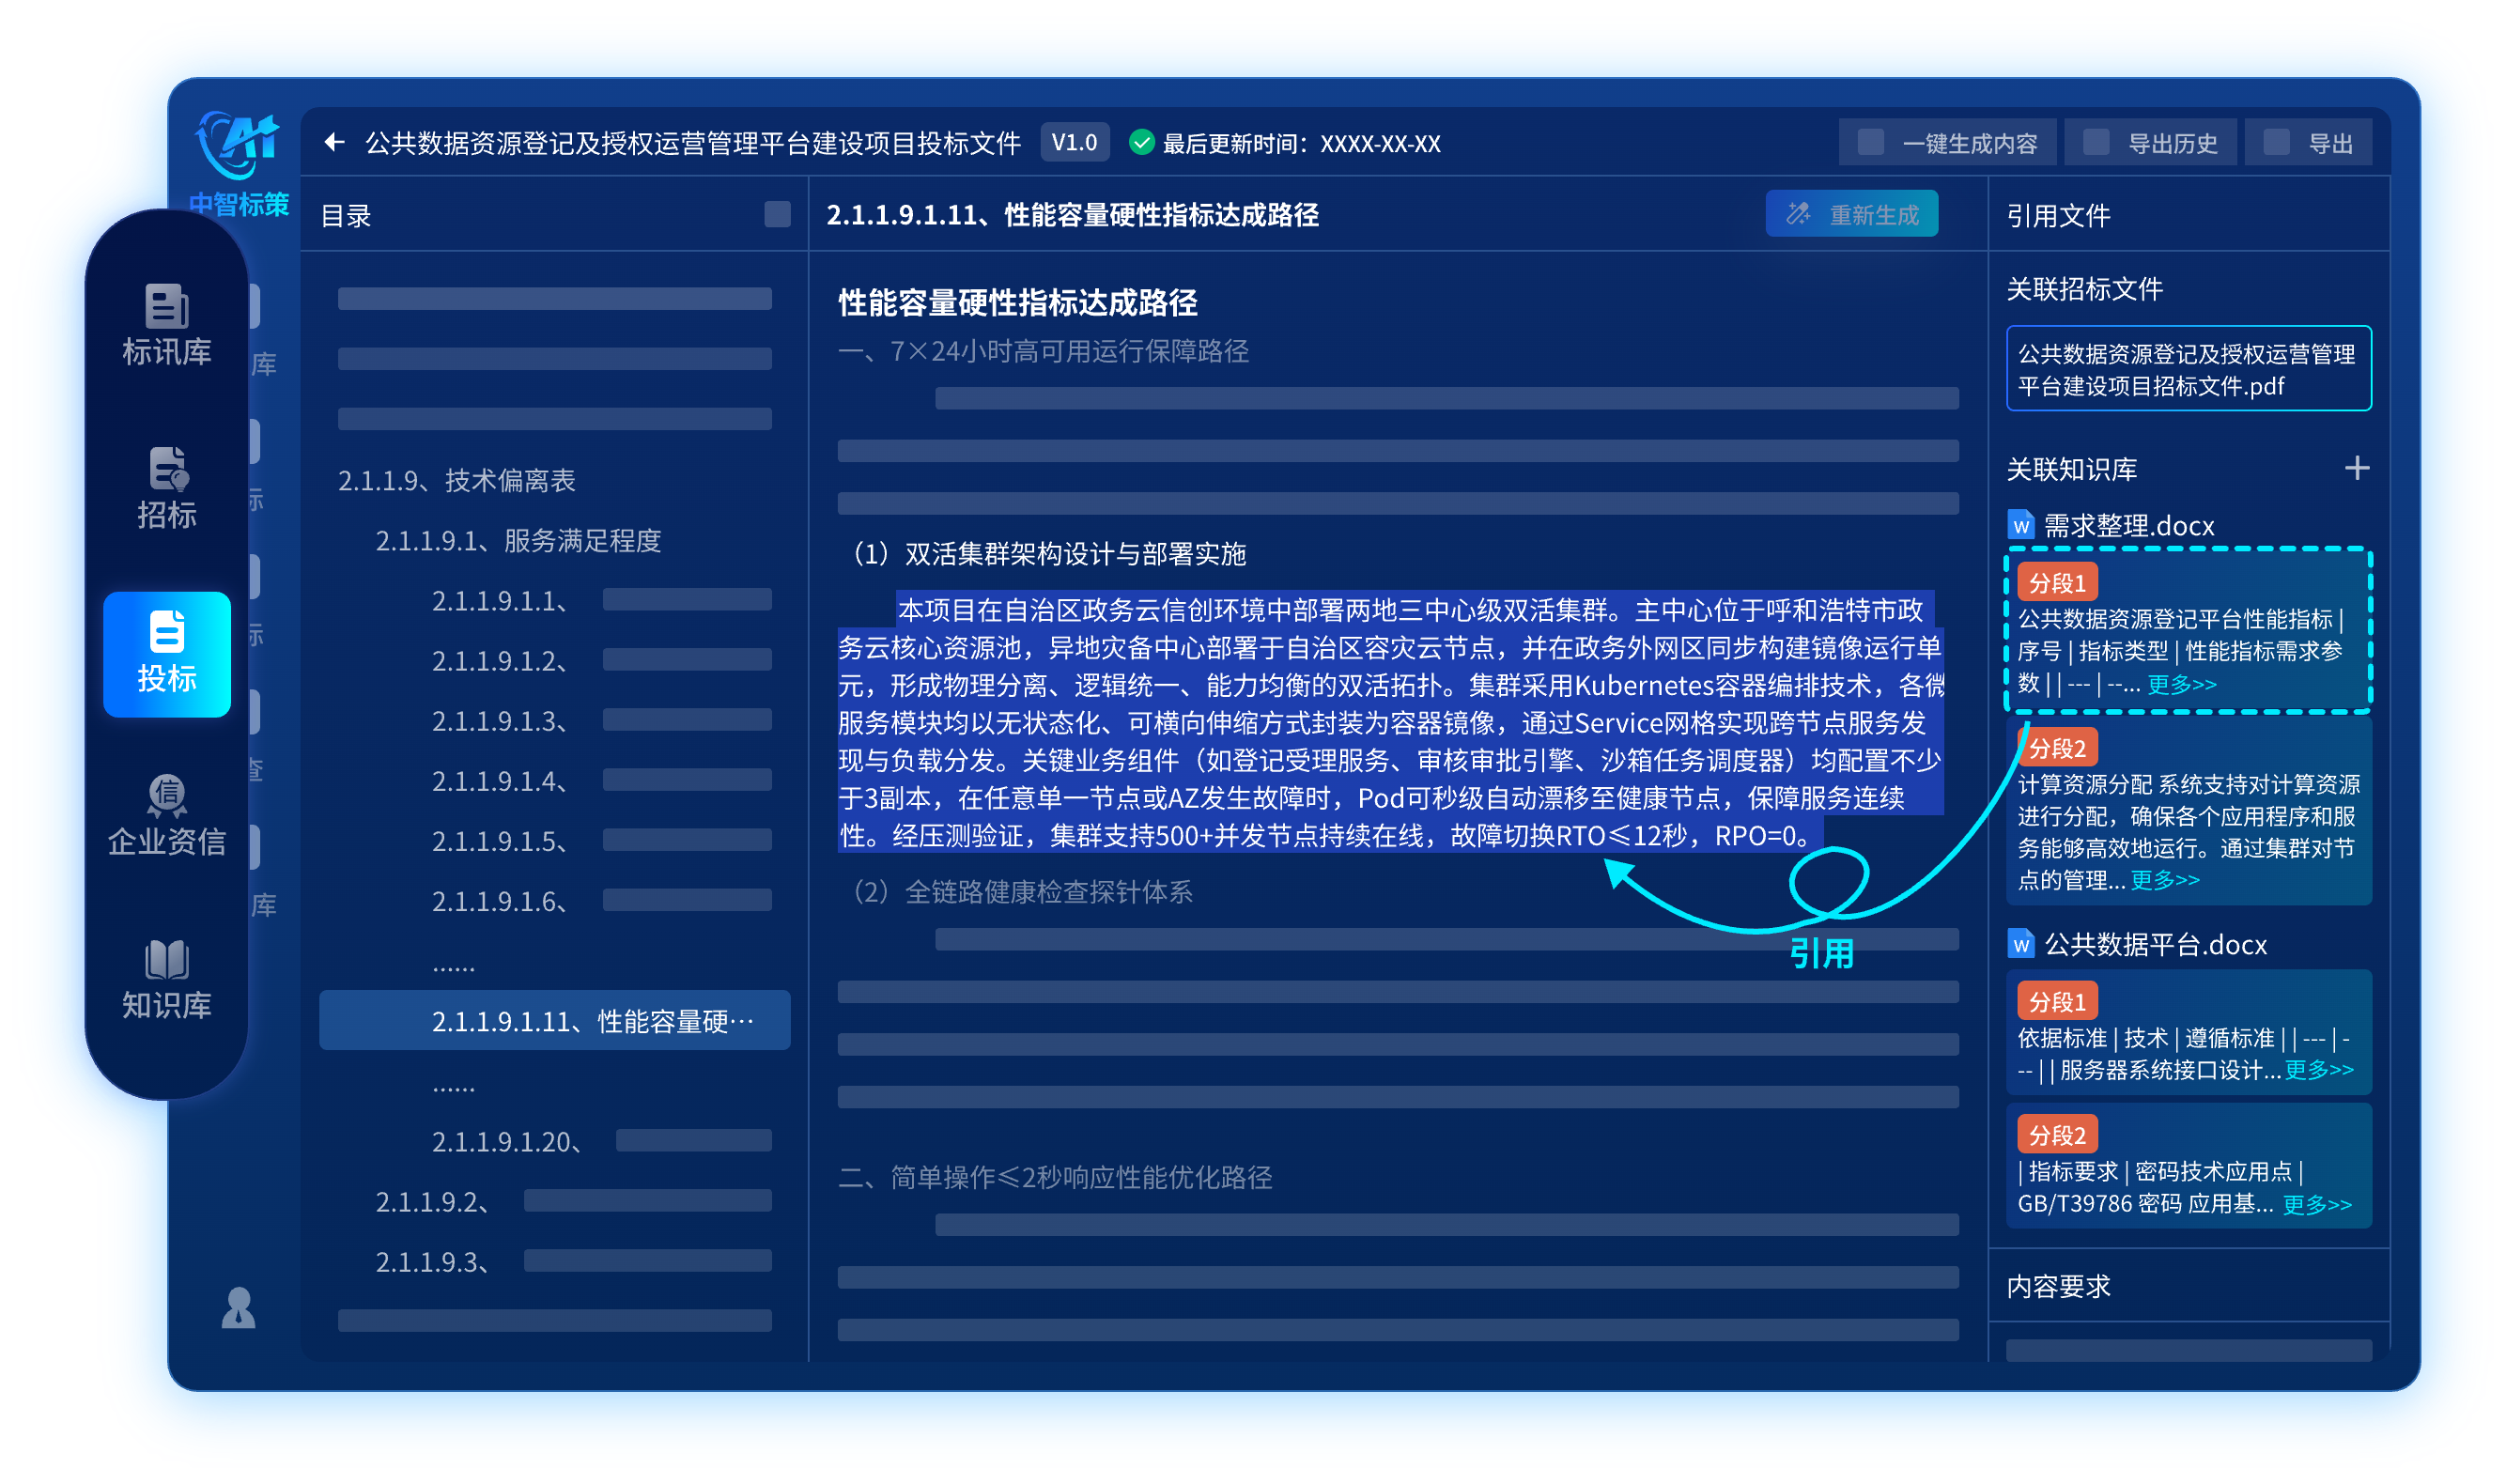Open 企业资信 sidebar section
Viewport: 2506px width, 1484px height.
pos(166,816)
